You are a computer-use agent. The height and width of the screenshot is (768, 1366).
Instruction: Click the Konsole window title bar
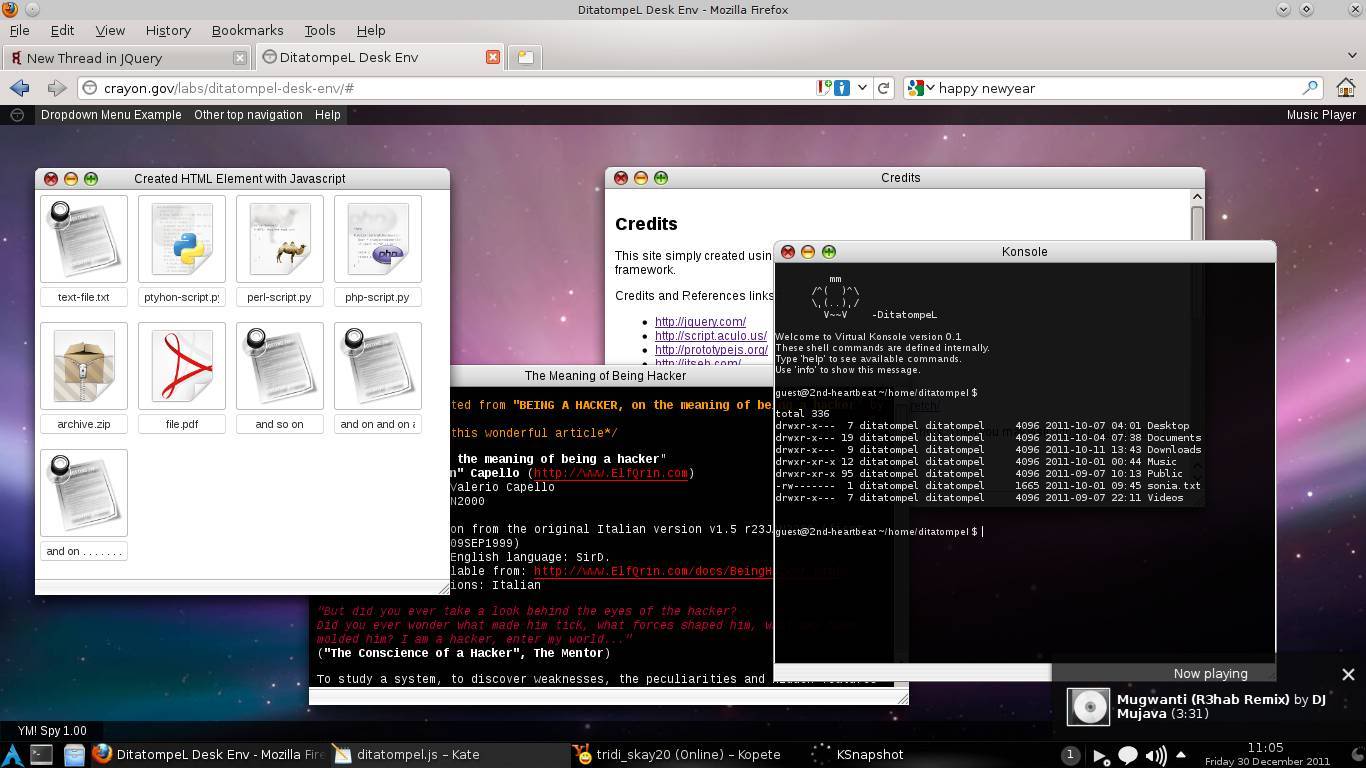tap(1025, 252)
